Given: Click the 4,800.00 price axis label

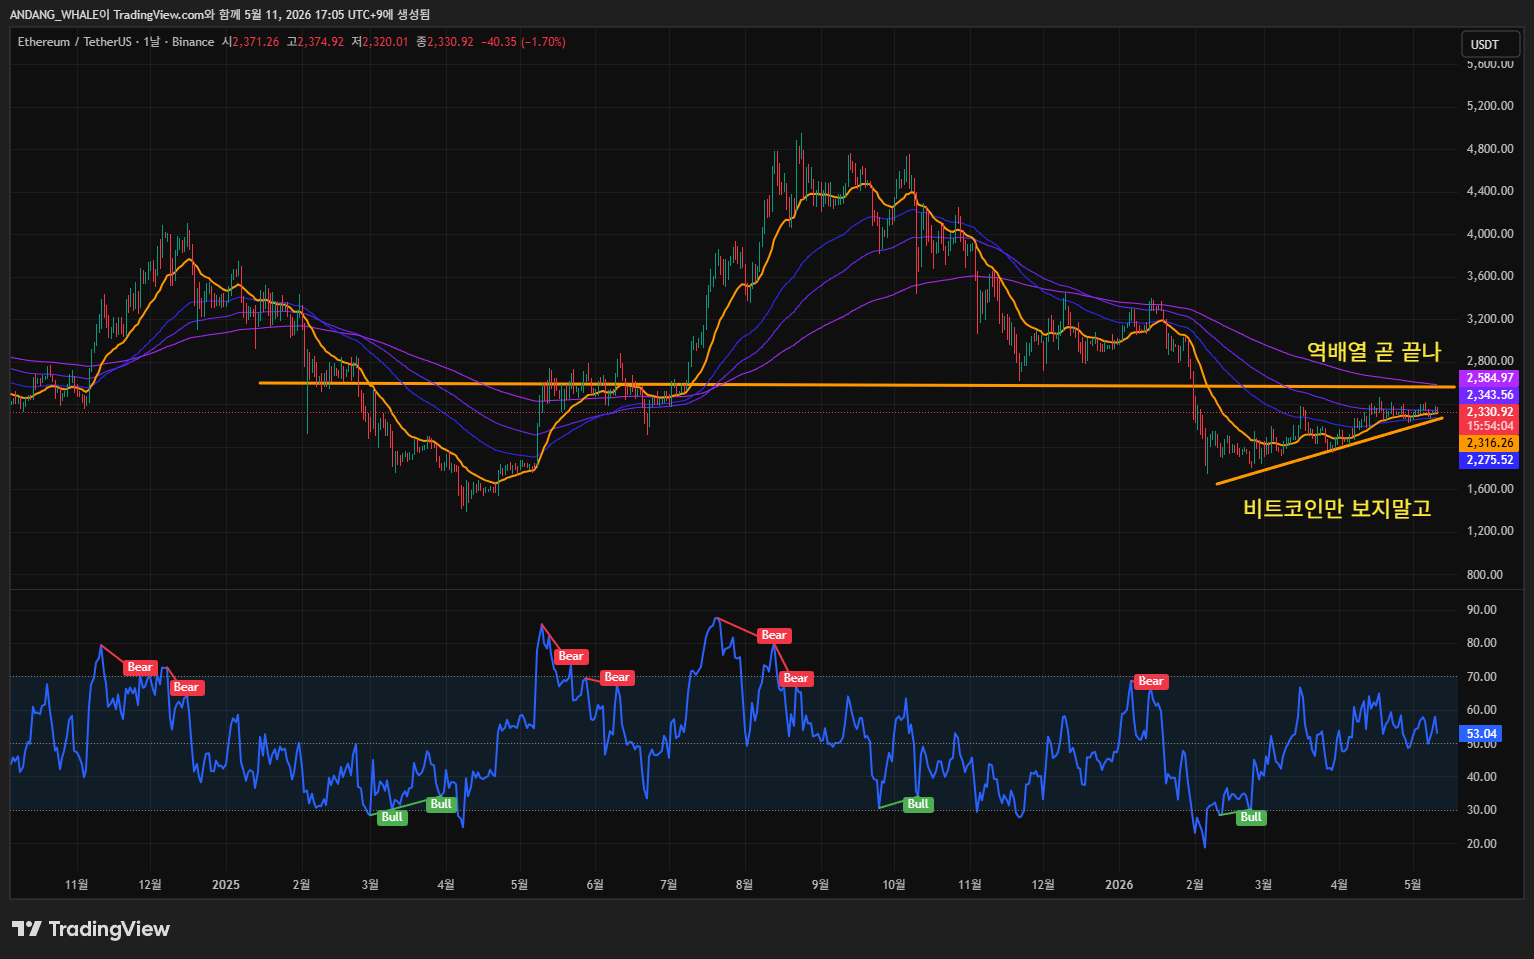Looking at the screenshot, I should pyautogui.click(x=1489, y=149).
